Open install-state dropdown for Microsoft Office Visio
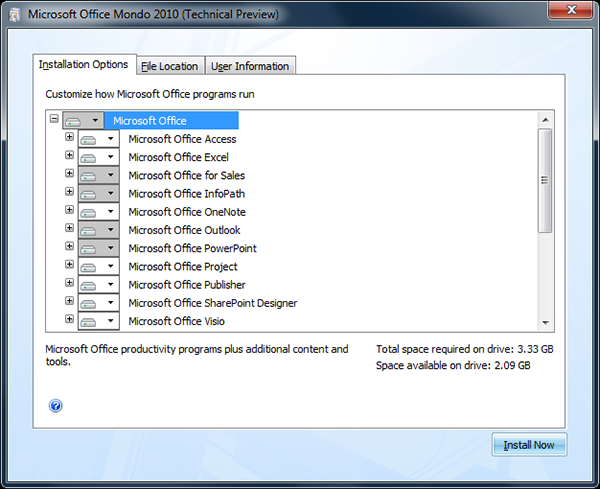This screenshot has height=489, width=600. (x=99, y=321)
